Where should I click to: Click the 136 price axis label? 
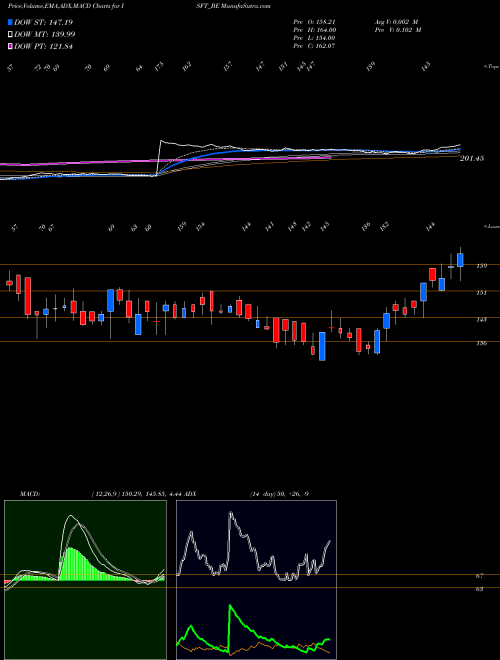pyautogui.click(x=481, y=343)
